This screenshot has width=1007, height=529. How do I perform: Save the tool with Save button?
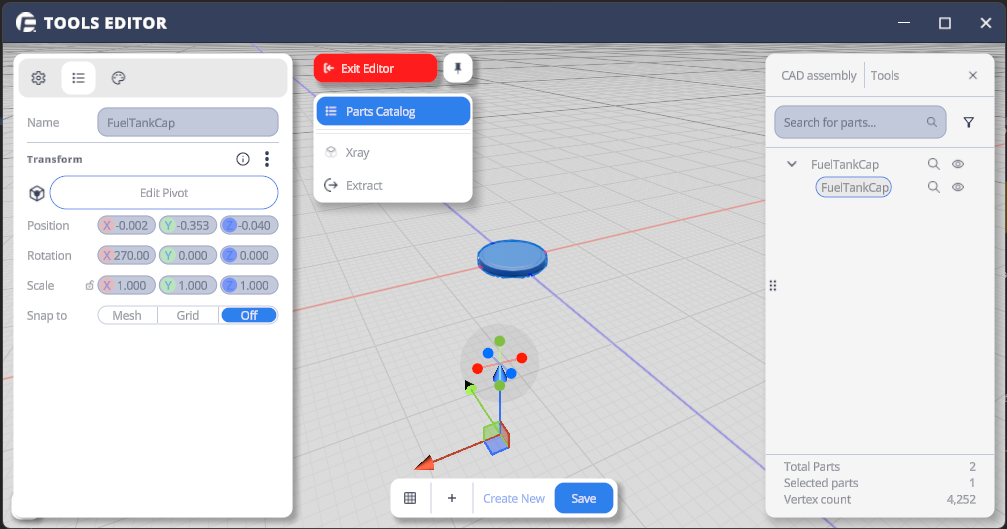(x=583, y=498)
